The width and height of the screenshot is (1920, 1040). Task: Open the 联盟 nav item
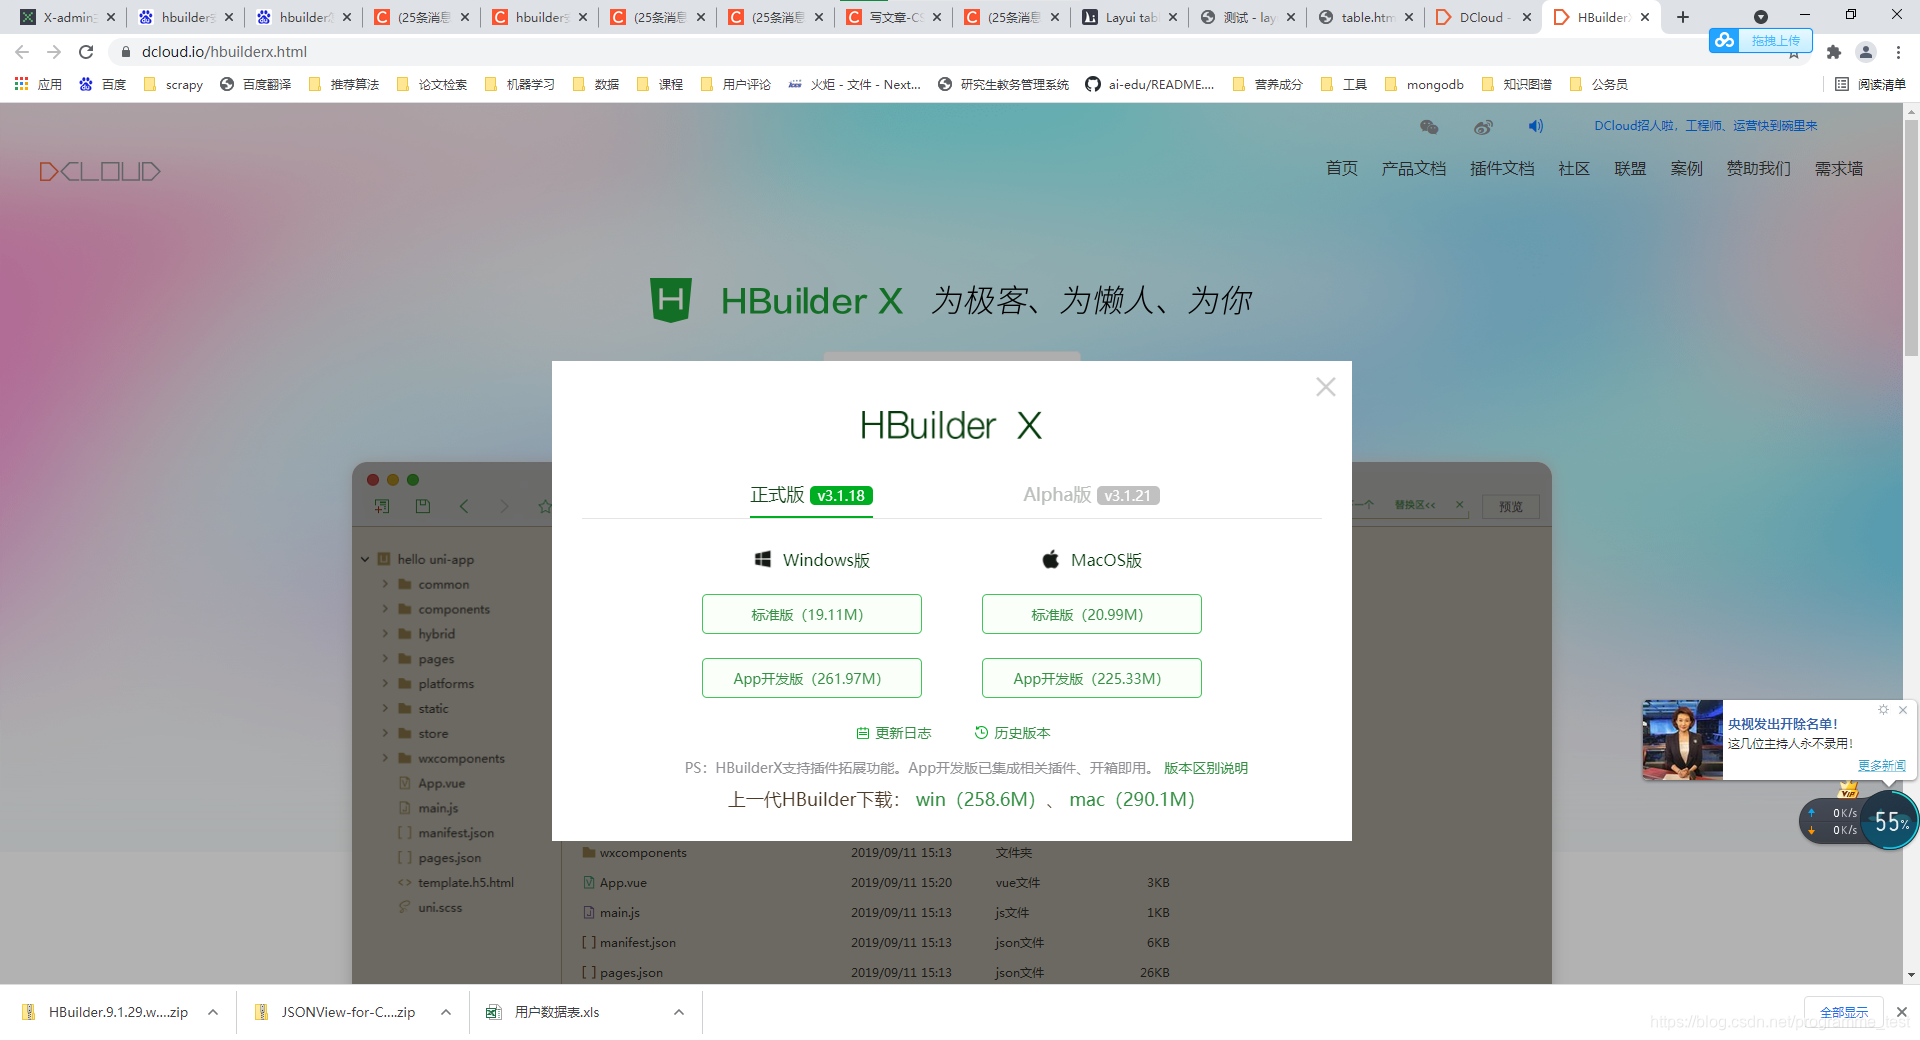pyautogui.click(x=1629, y=168)
